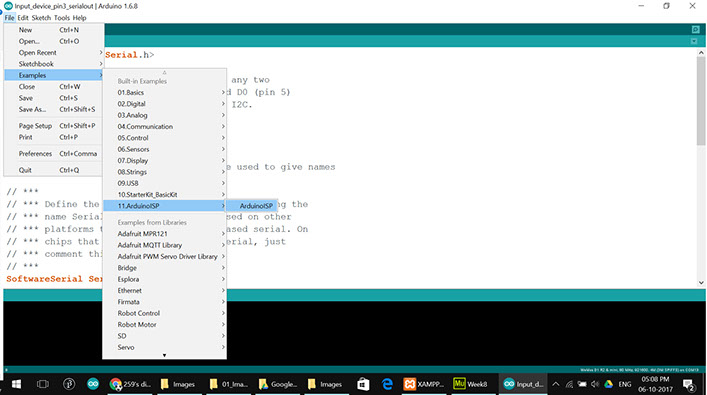Open Wi-Fi network tray icon
This screenshot has width=707, height=395.
tap(569, 384)
